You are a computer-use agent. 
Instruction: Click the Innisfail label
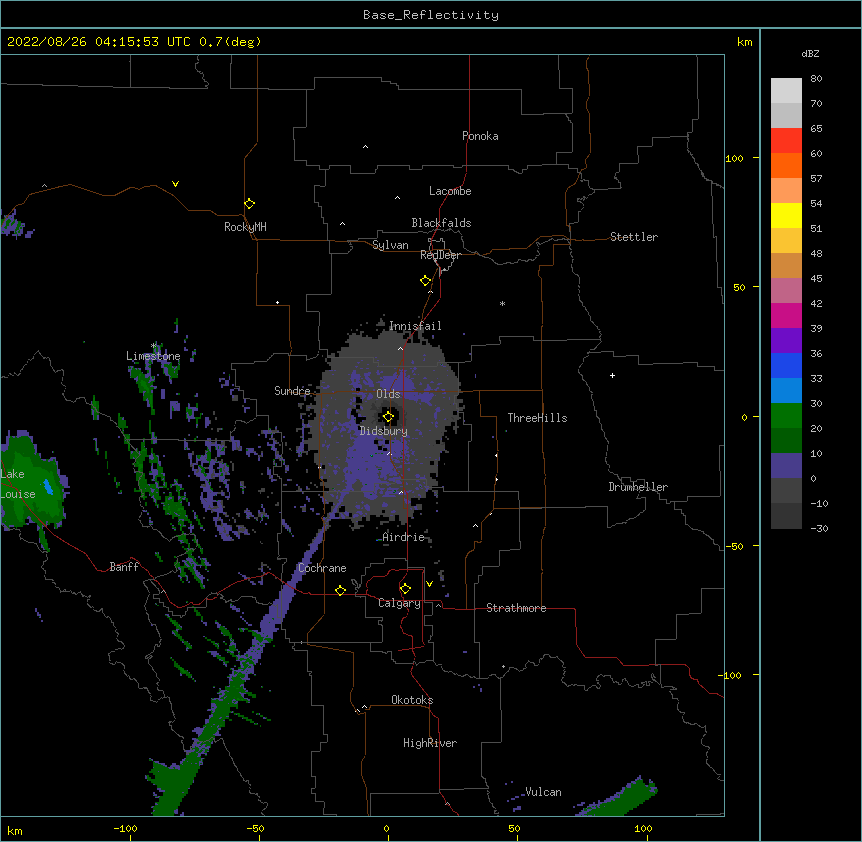click(415, 326)
